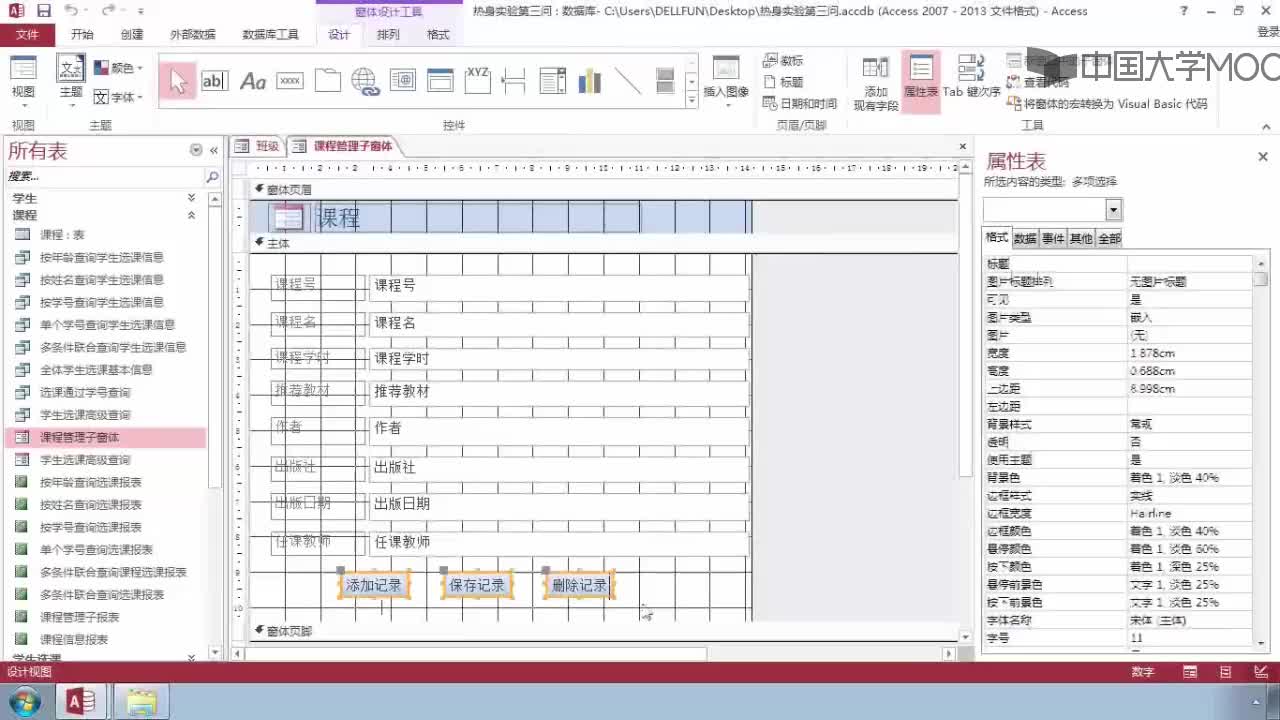Select the Line control
This screenshot has height=720, width=1280.
627,82
